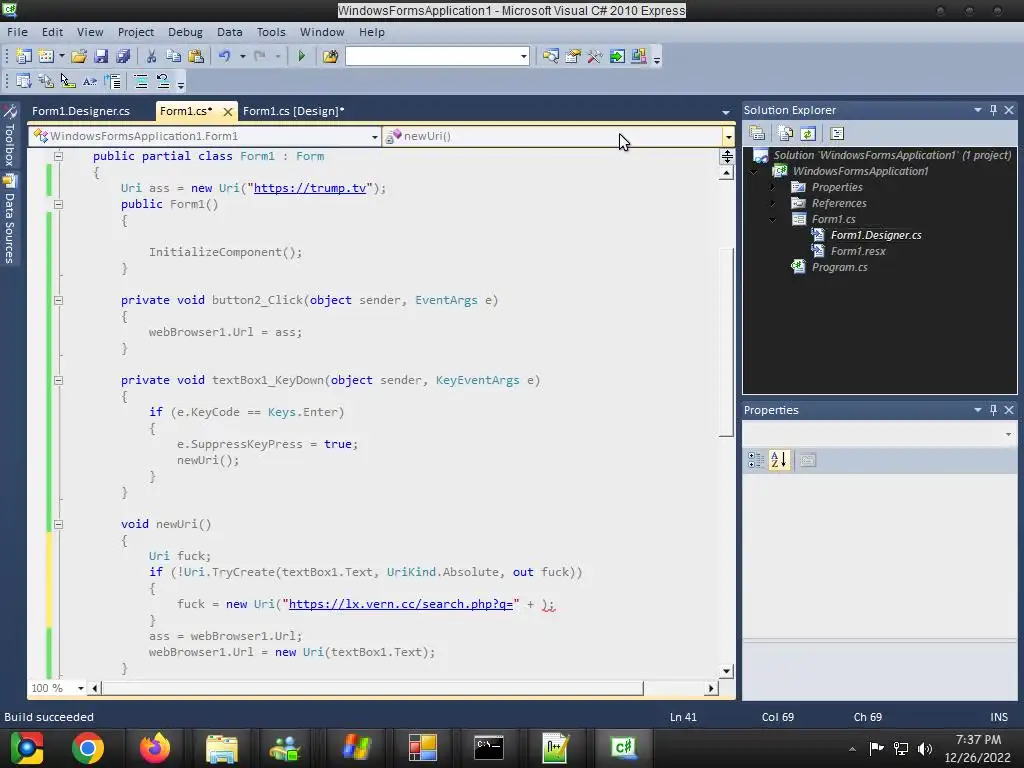Collapse the button2_Click method outline
Image resolution: width=1024 pixels, height=768 pixels.
pos(58,300)
